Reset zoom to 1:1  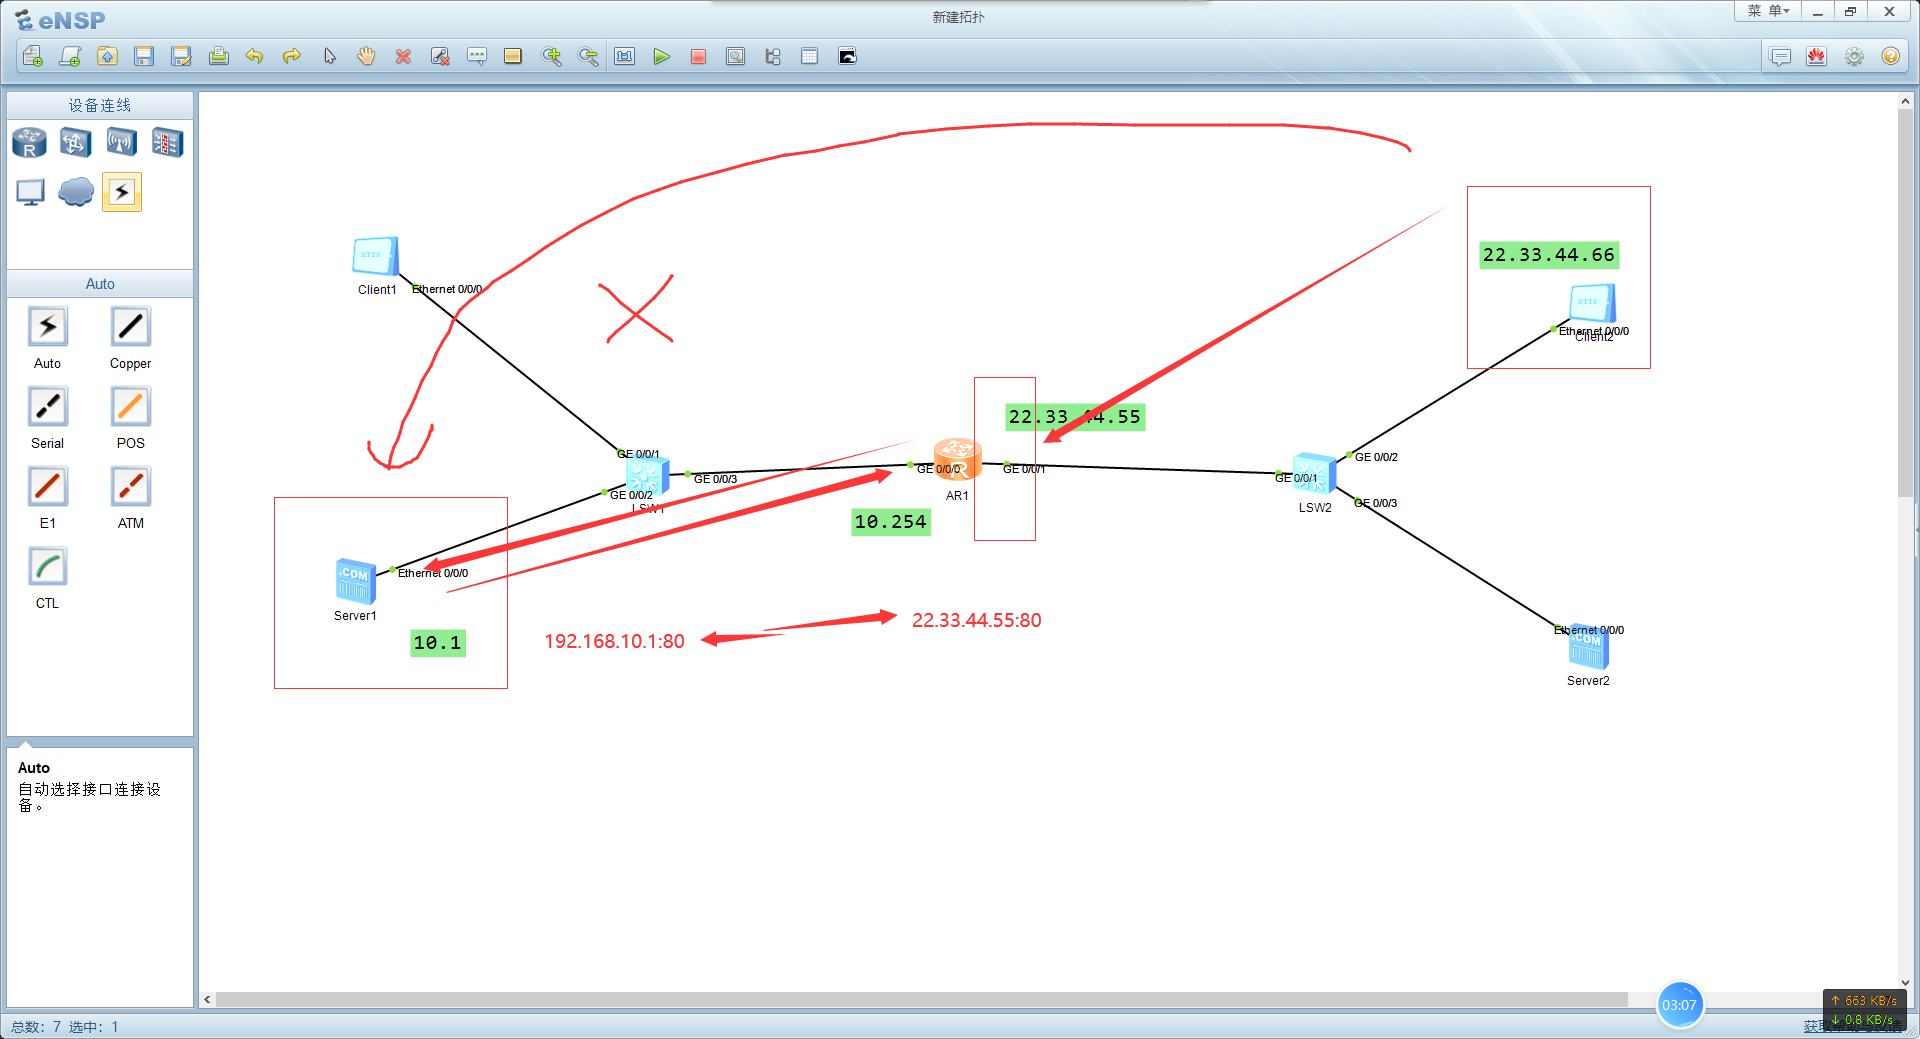tap(625, 56)
